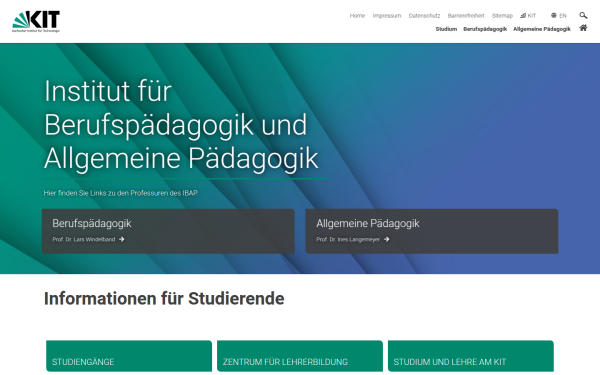Open the Allgemeine Pädagogik card
The image size is (600, 375).
432,231
